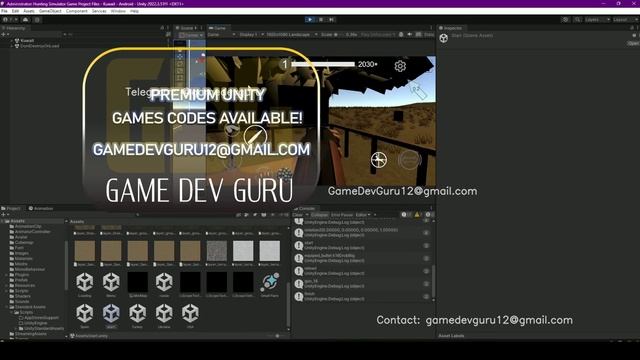The height and width of the screenshot is (360, 640).
Task: Select the AnimatorController folder
Action: (x=33, y=231)
